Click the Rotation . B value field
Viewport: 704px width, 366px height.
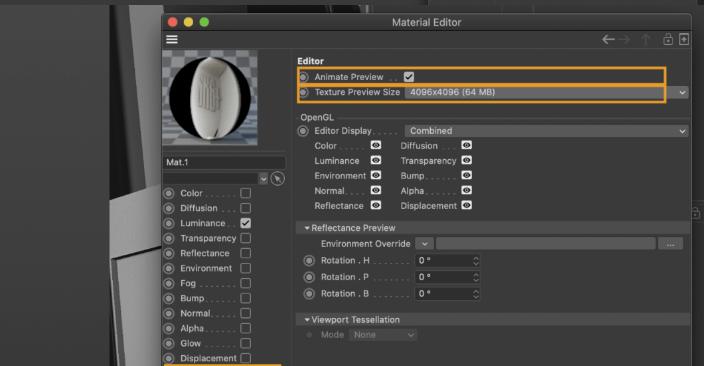coord(444,294)
